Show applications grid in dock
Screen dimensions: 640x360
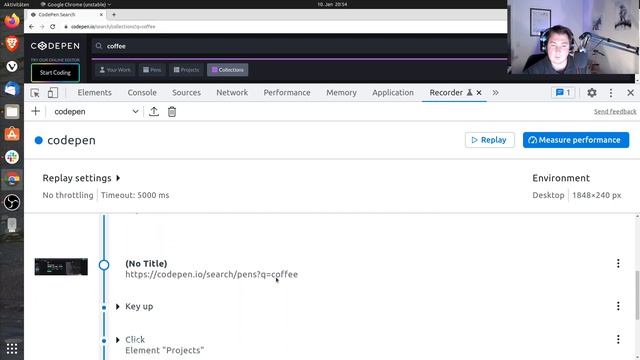(12, 349)
